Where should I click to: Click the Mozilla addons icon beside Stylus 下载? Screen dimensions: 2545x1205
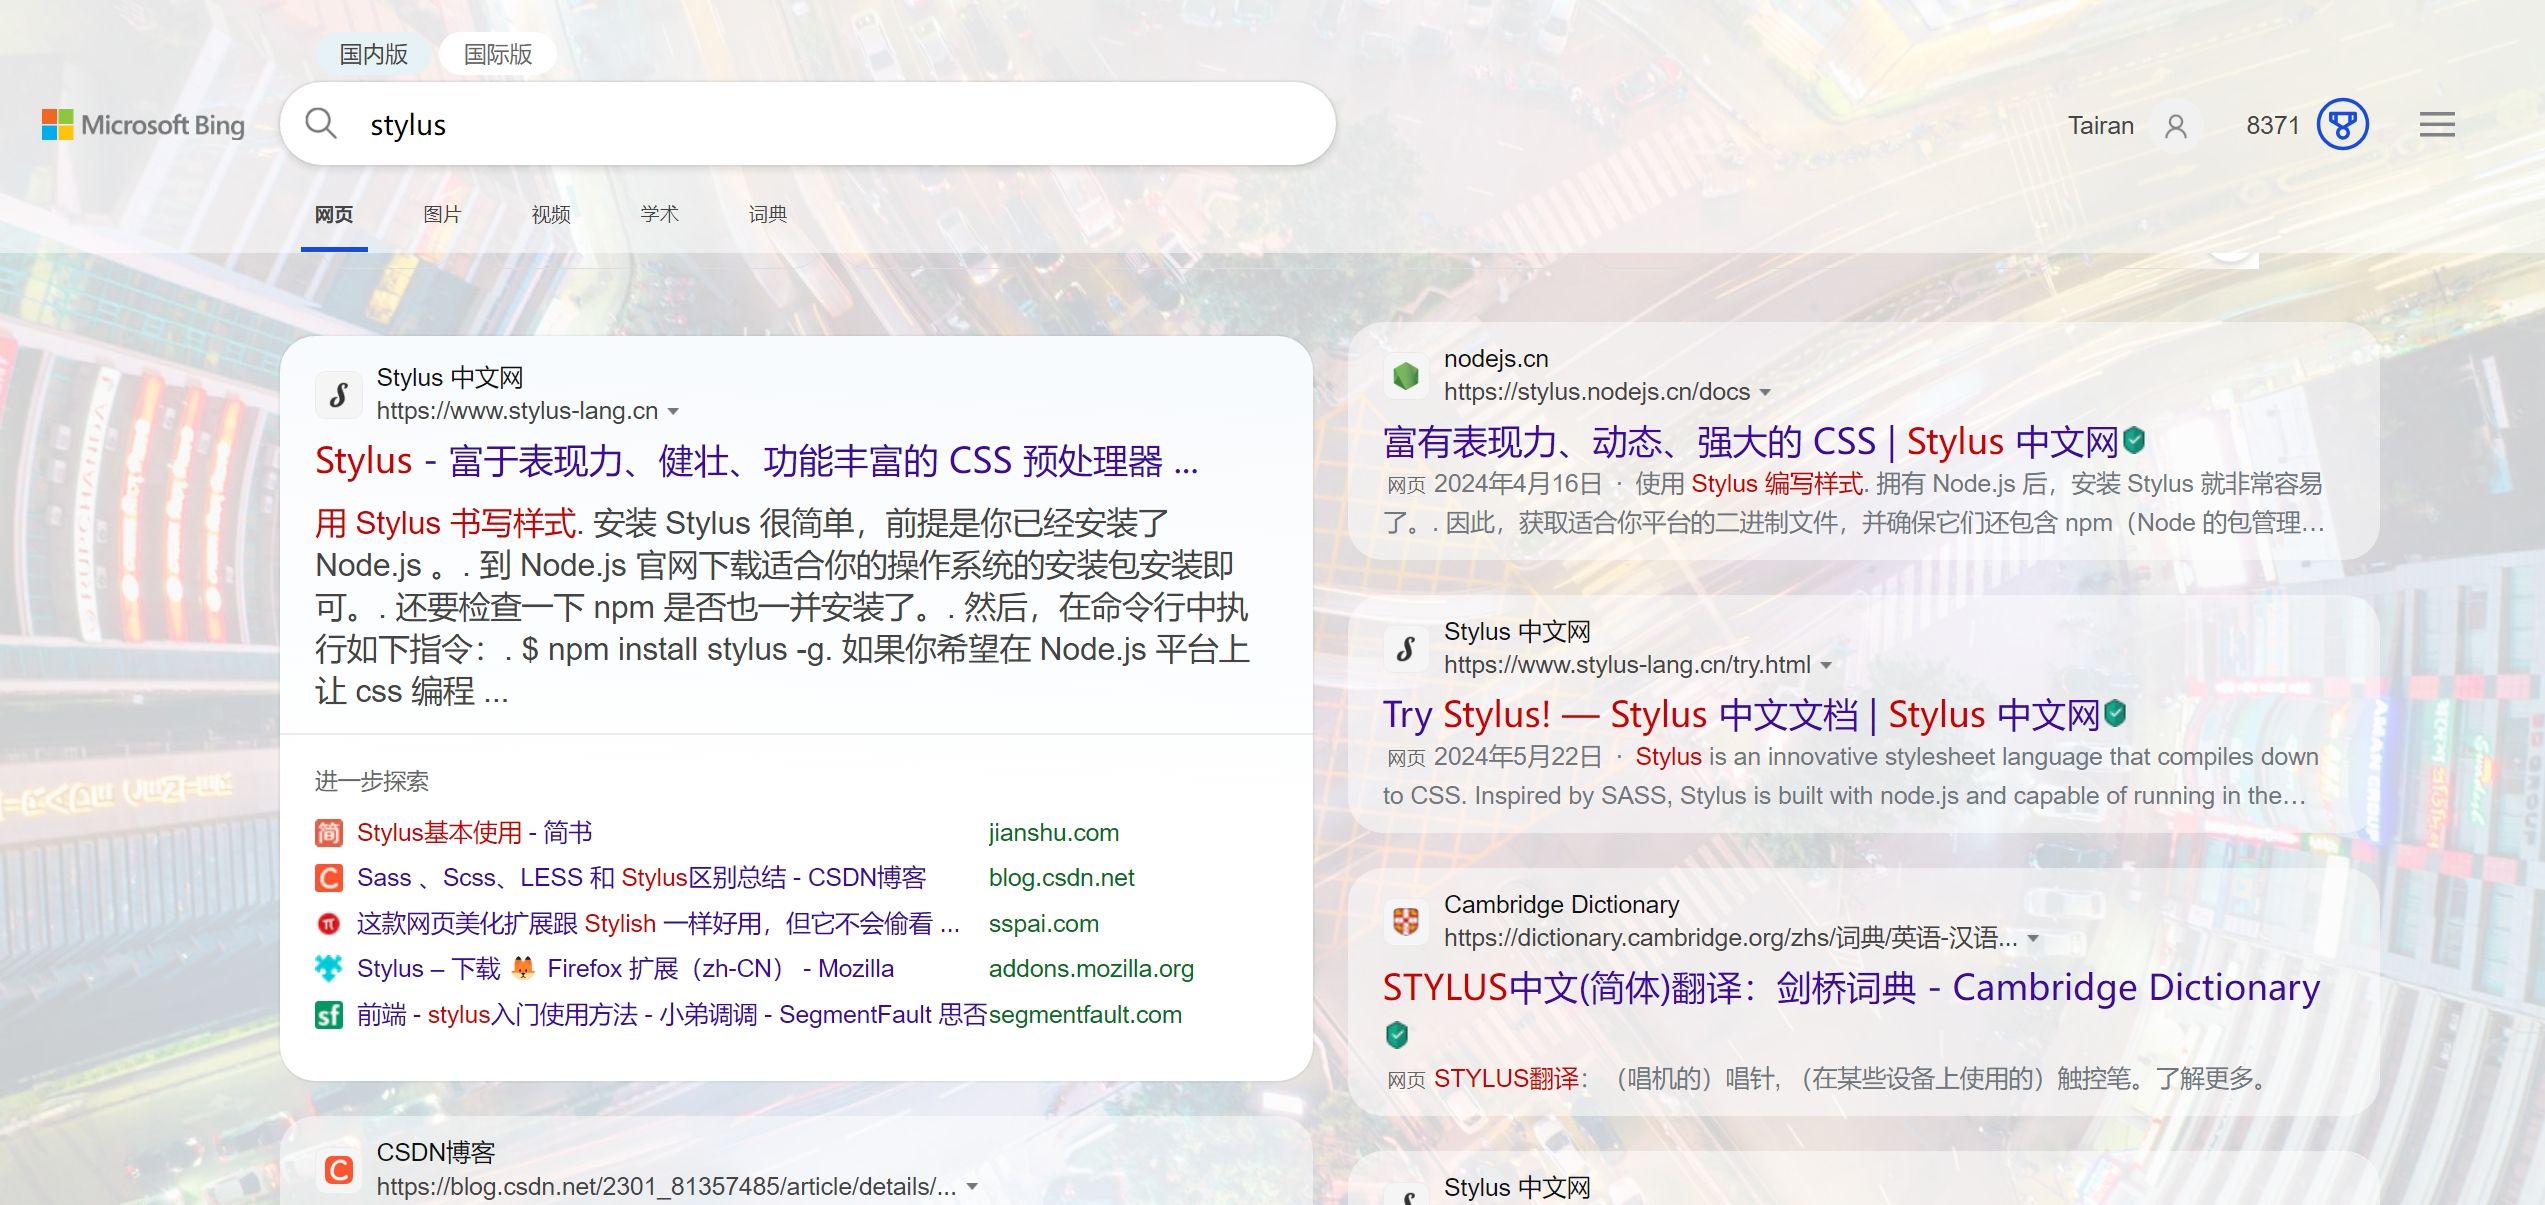pyautogui.click(x=329, y=969)
